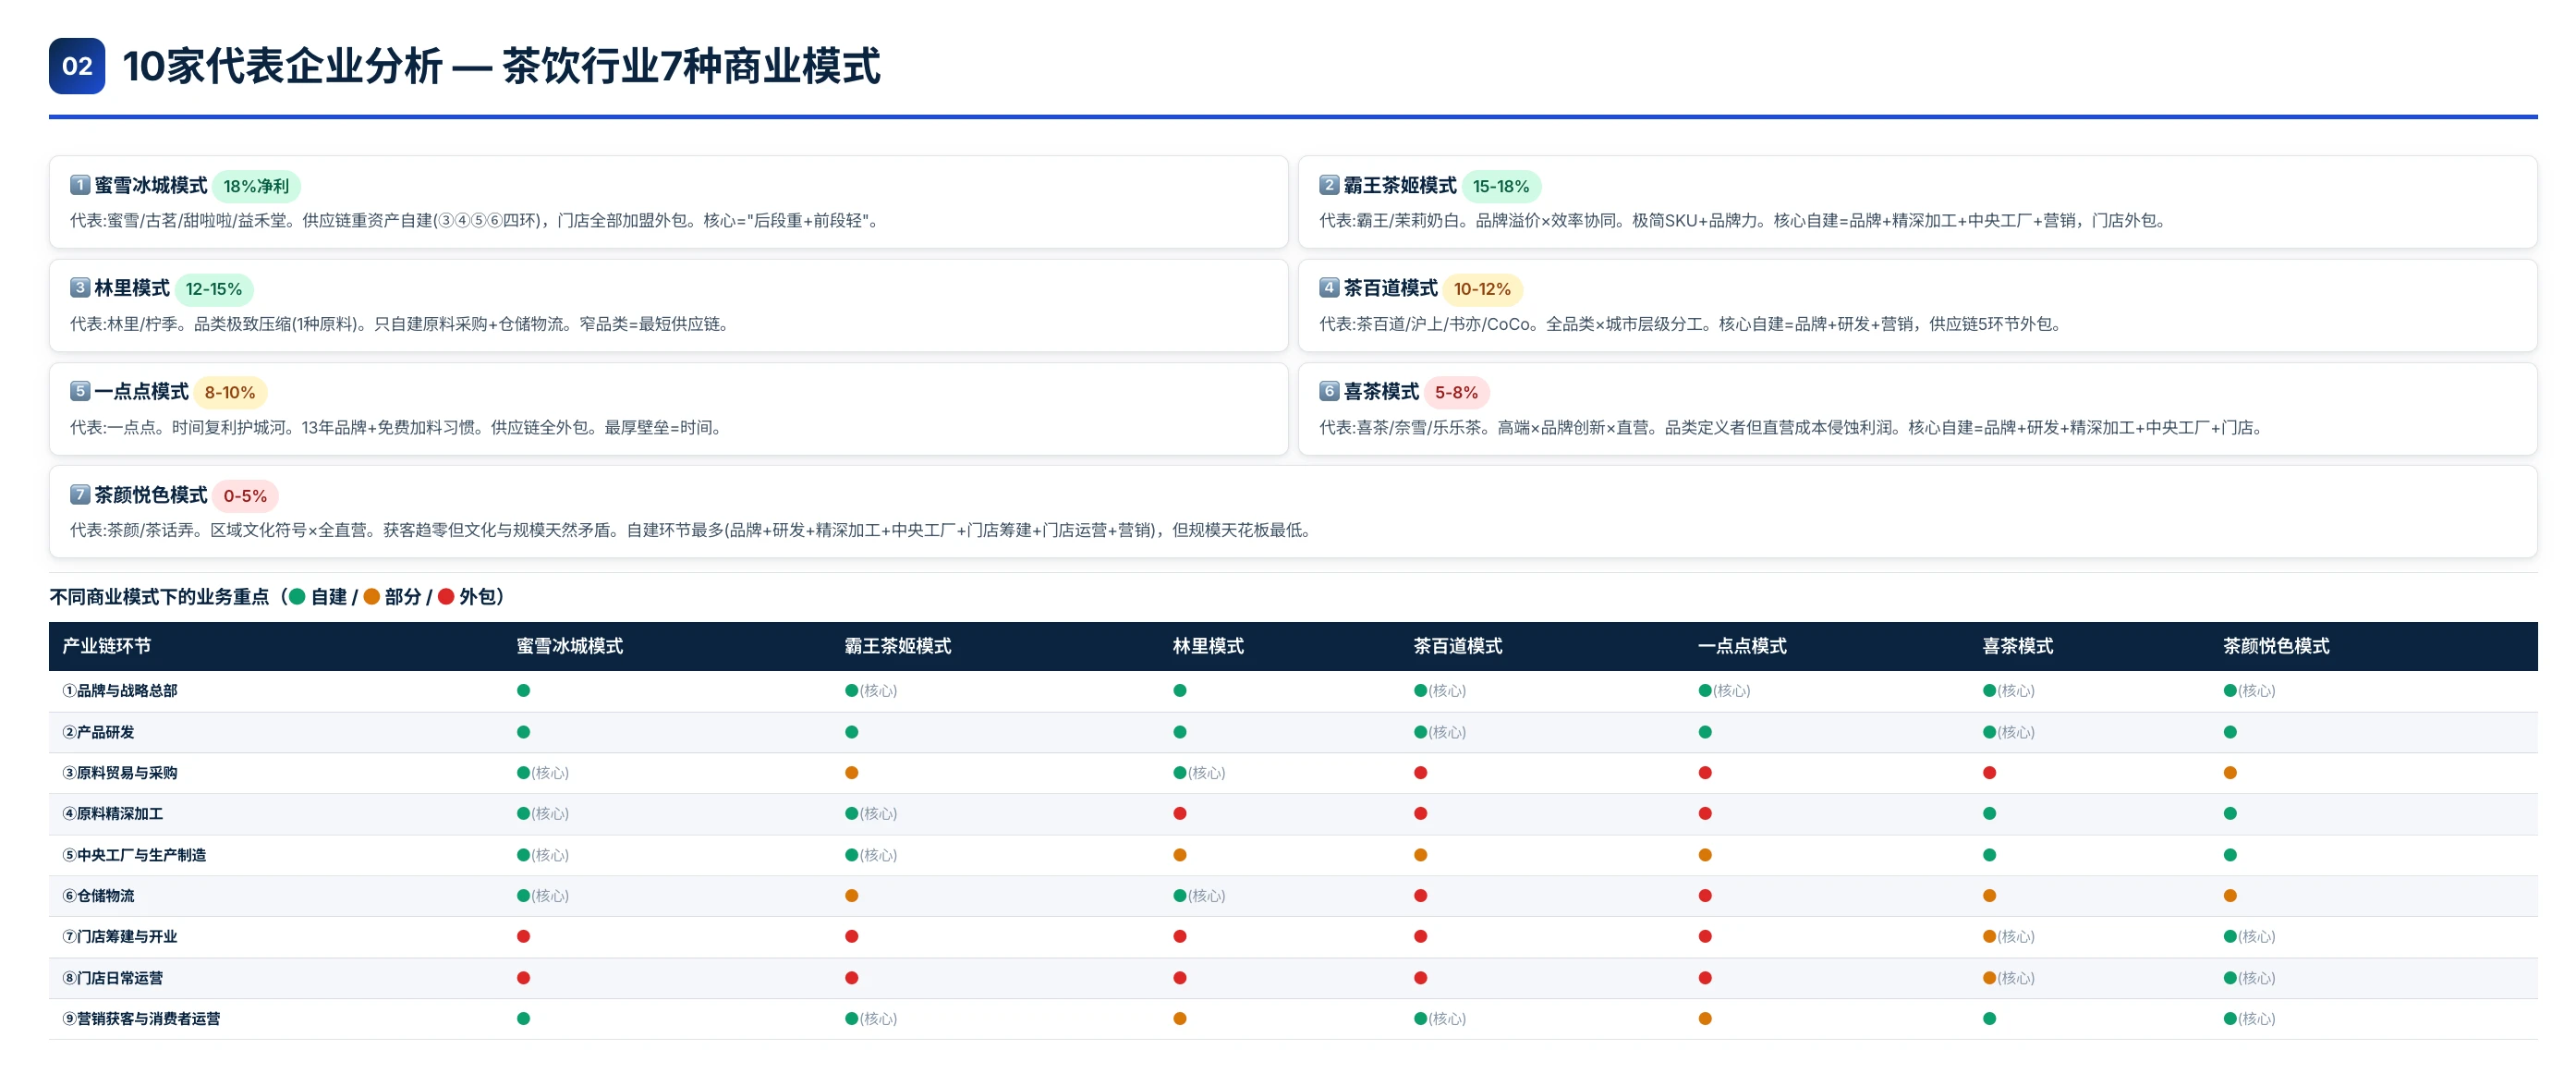Click the ⑧门店日常运营 row label
The image size is (2576, 1074).
tap(113, 978)
